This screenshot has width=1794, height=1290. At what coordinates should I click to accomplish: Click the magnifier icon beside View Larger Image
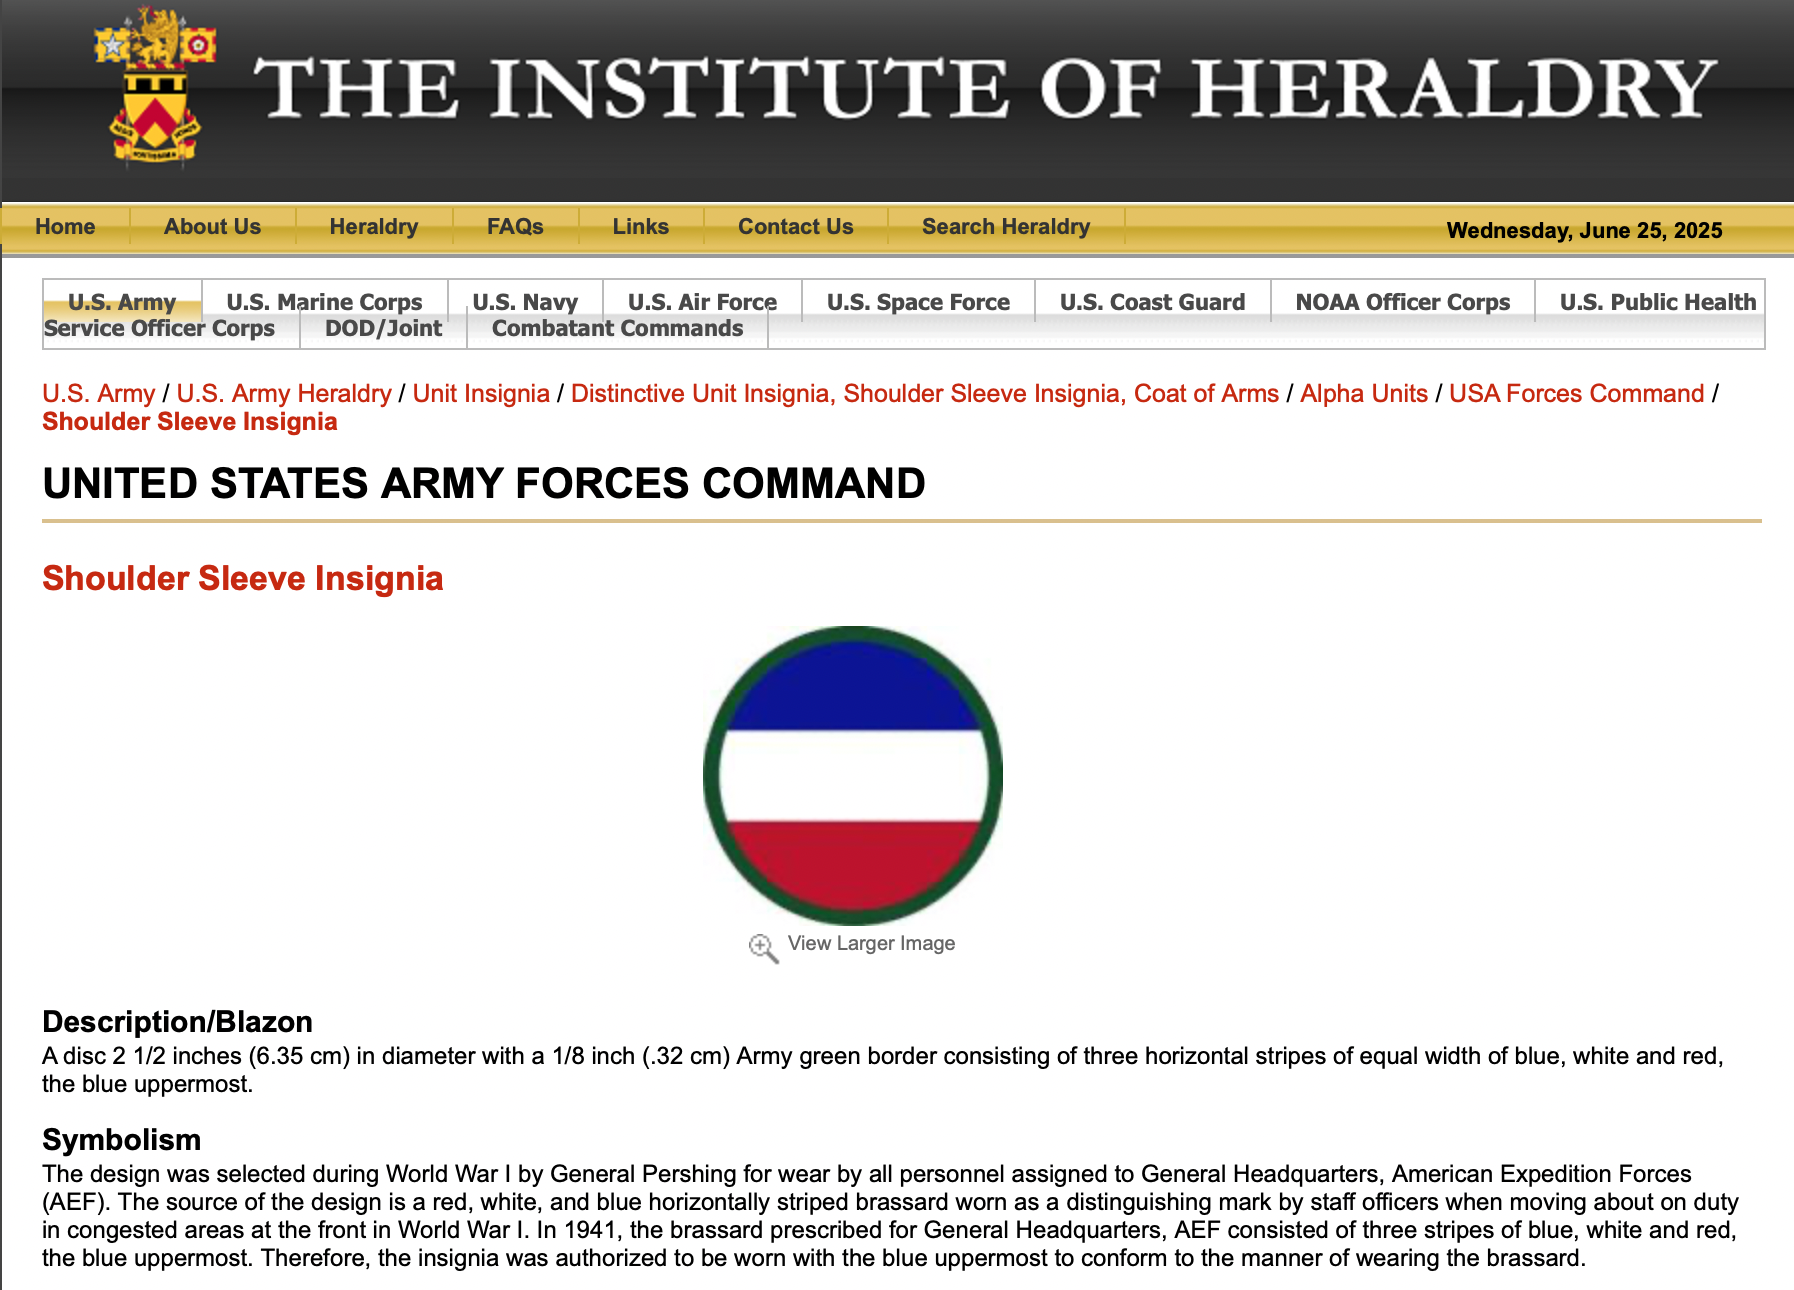763,947
